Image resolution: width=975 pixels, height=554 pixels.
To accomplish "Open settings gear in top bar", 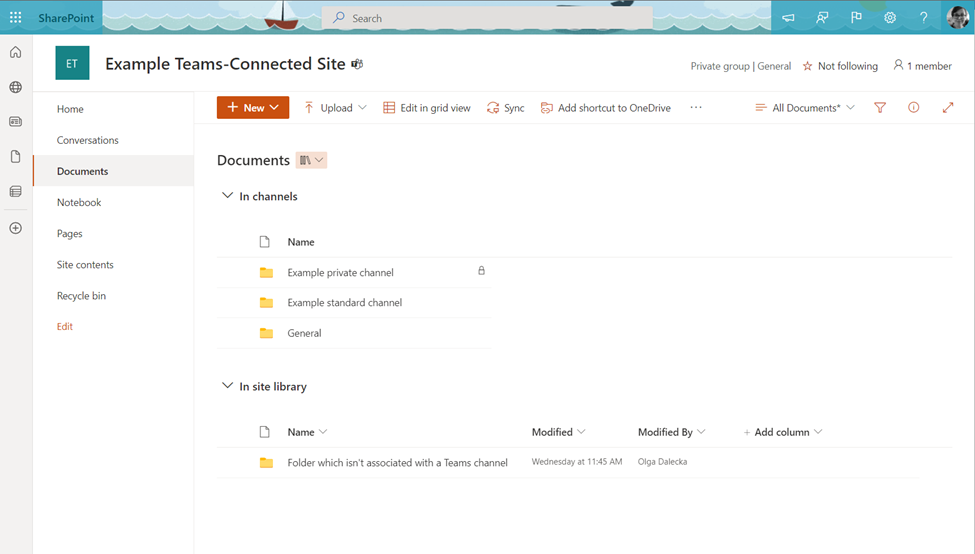I will tap(890, 18).
